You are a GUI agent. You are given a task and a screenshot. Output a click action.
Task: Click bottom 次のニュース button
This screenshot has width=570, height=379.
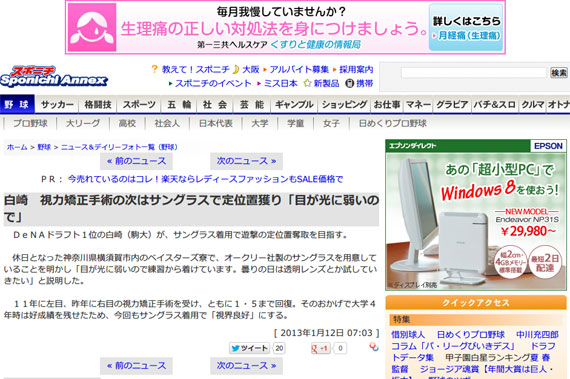[x=246, y=366]
